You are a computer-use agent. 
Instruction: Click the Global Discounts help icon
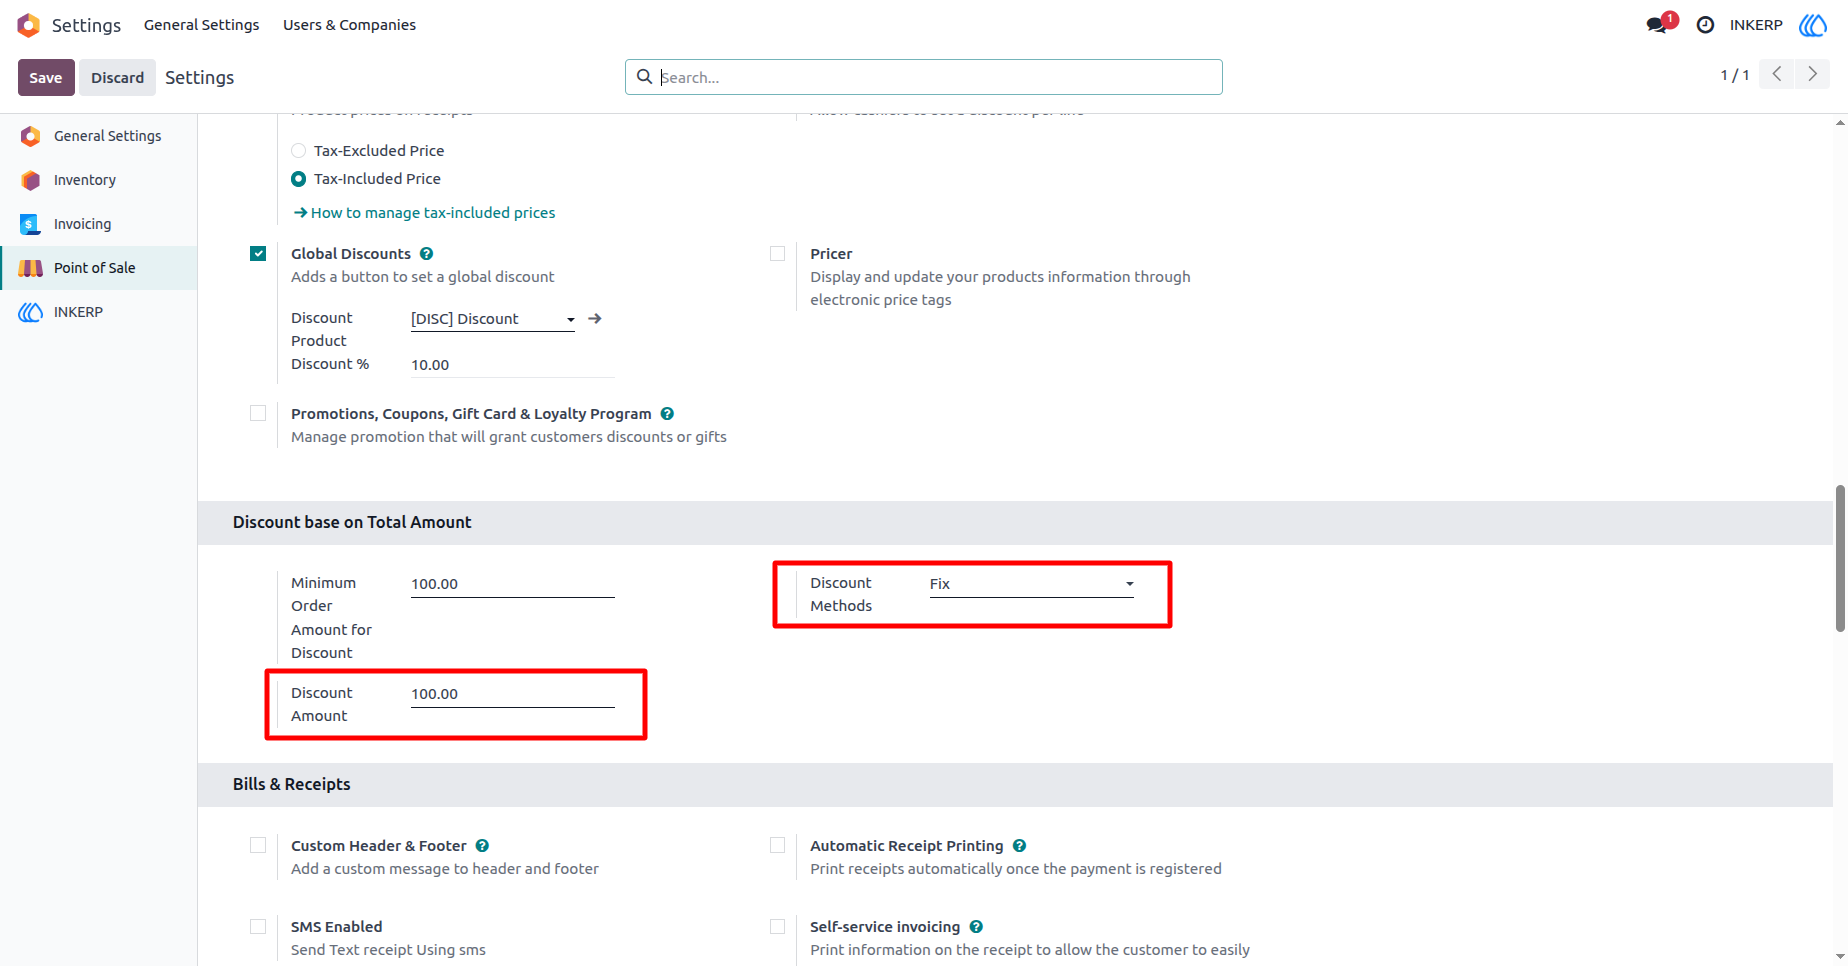point(426,254)
